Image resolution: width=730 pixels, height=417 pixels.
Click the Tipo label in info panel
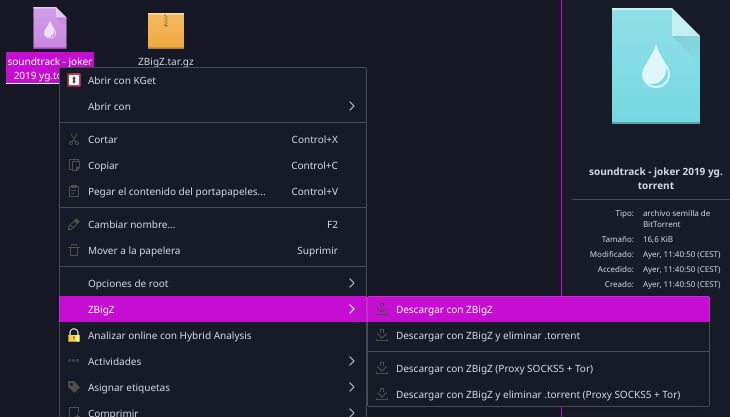point(624,213)
